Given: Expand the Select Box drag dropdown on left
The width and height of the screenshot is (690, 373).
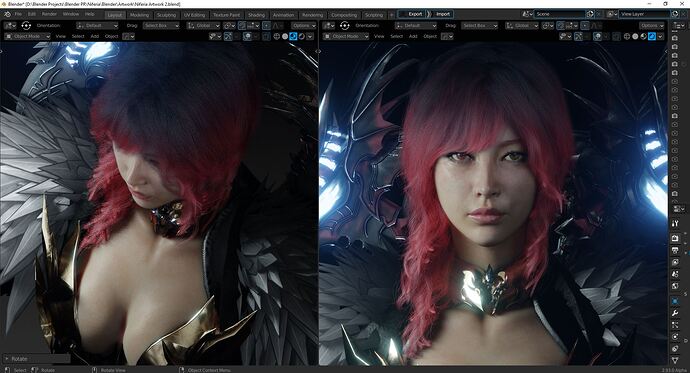Looking at the screenshot, I should [161, 26].
